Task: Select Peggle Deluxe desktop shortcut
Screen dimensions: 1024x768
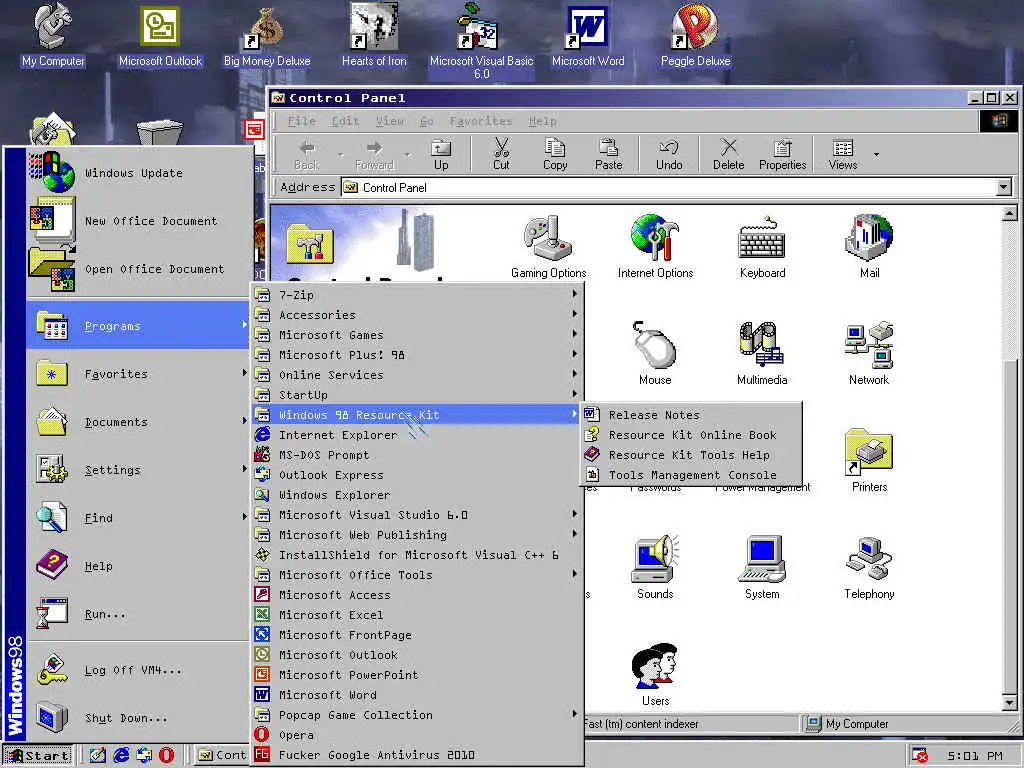Action: pyautogui.click(x=695, y=34)
